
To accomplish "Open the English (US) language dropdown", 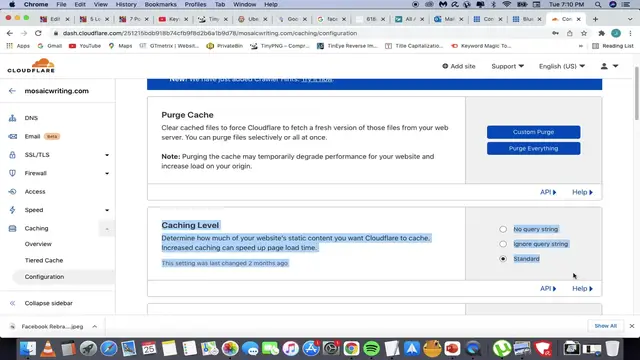I will (x=562, y=66).
